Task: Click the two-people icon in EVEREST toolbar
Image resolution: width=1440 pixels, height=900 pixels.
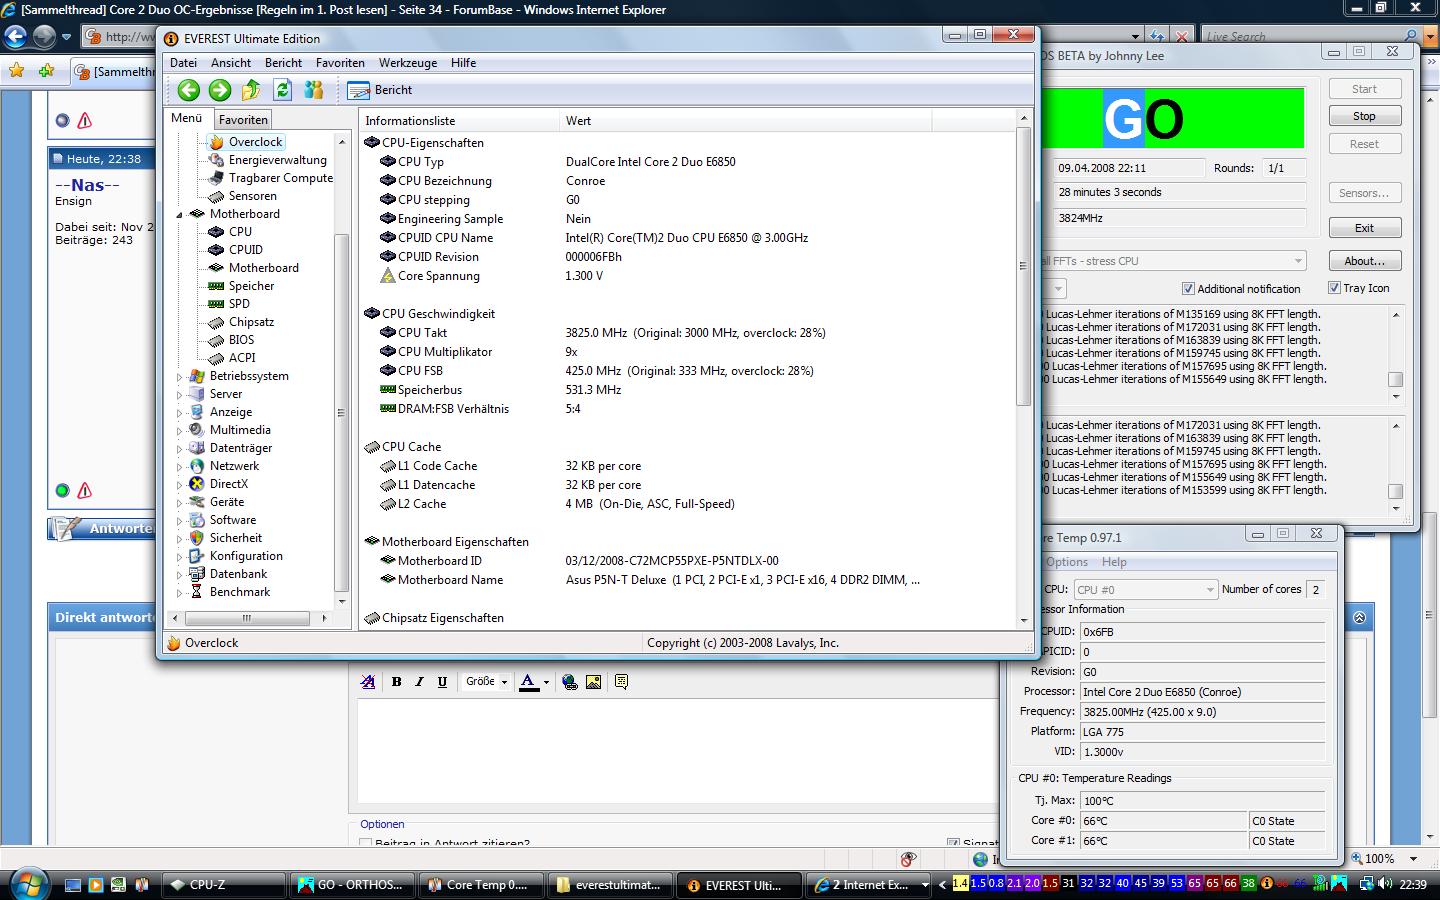Action: (314, 90)
